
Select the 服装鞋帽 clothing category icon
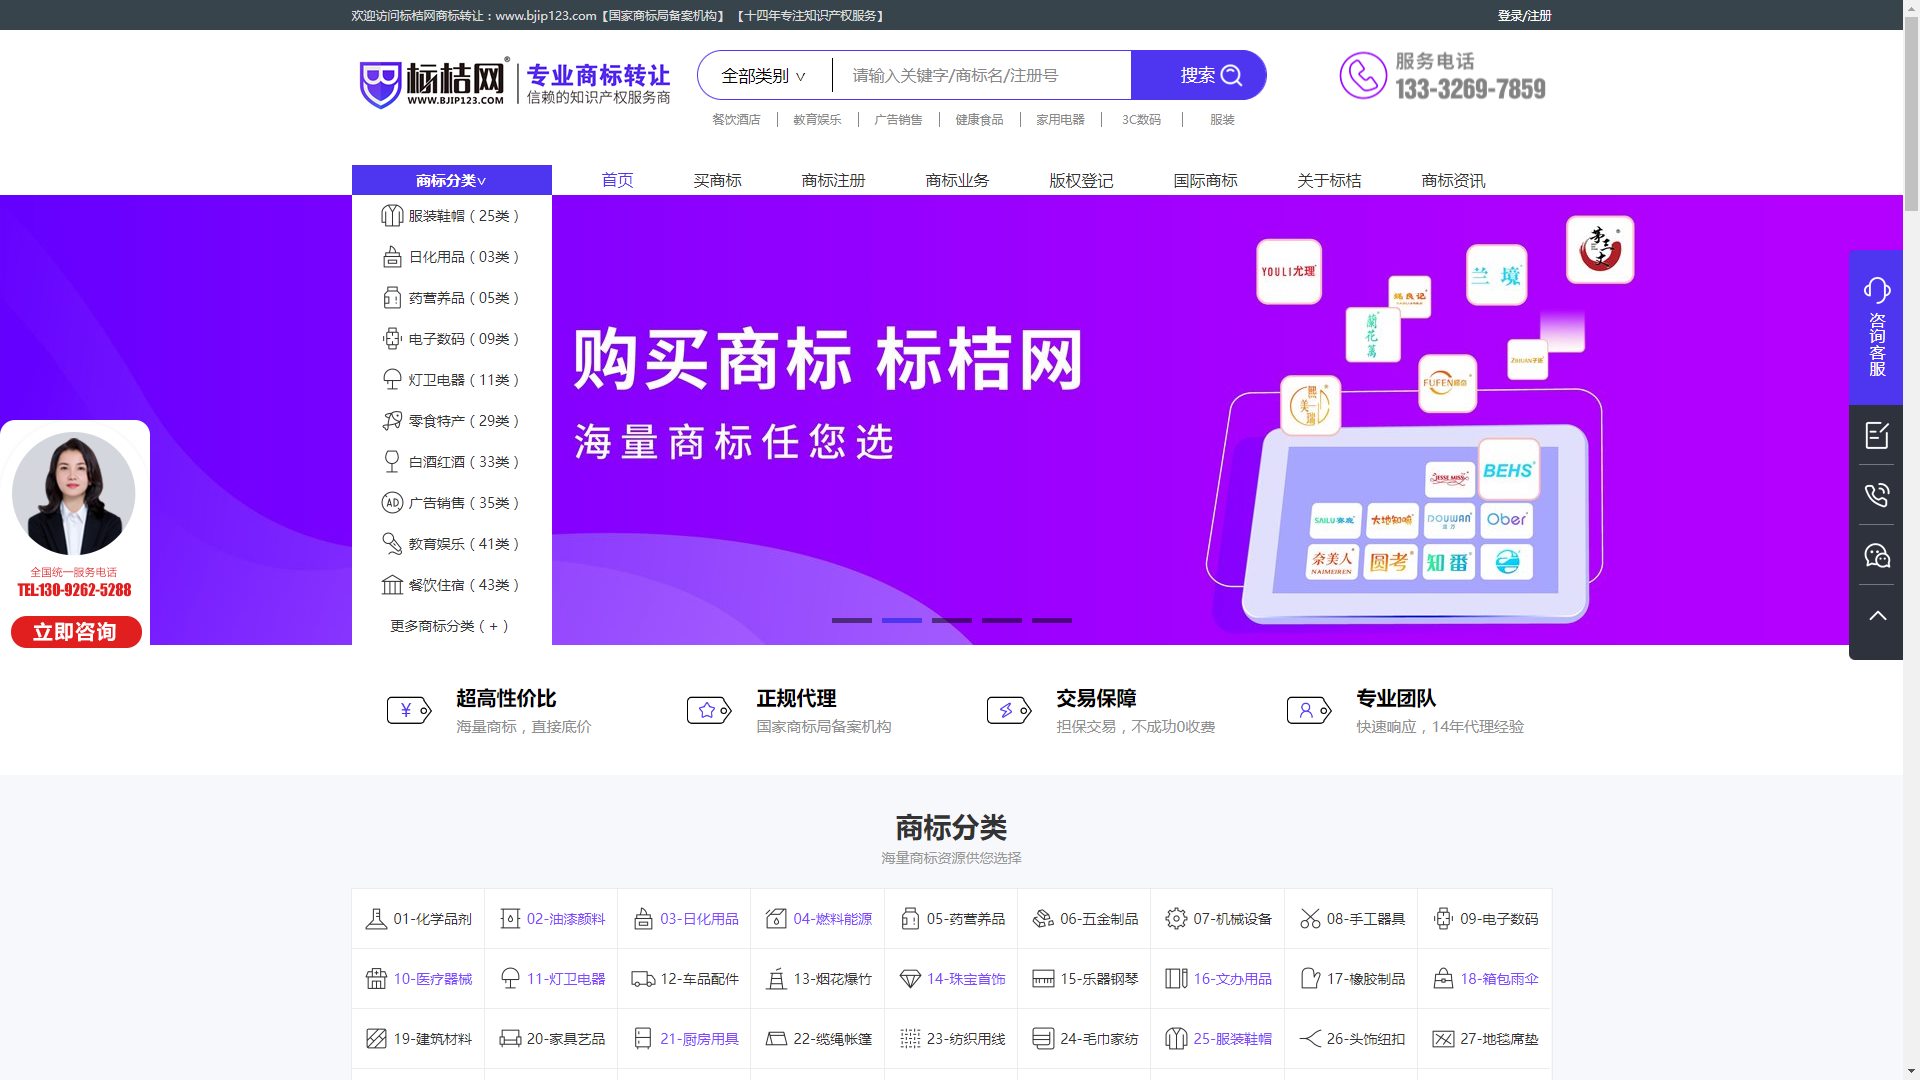391,215
